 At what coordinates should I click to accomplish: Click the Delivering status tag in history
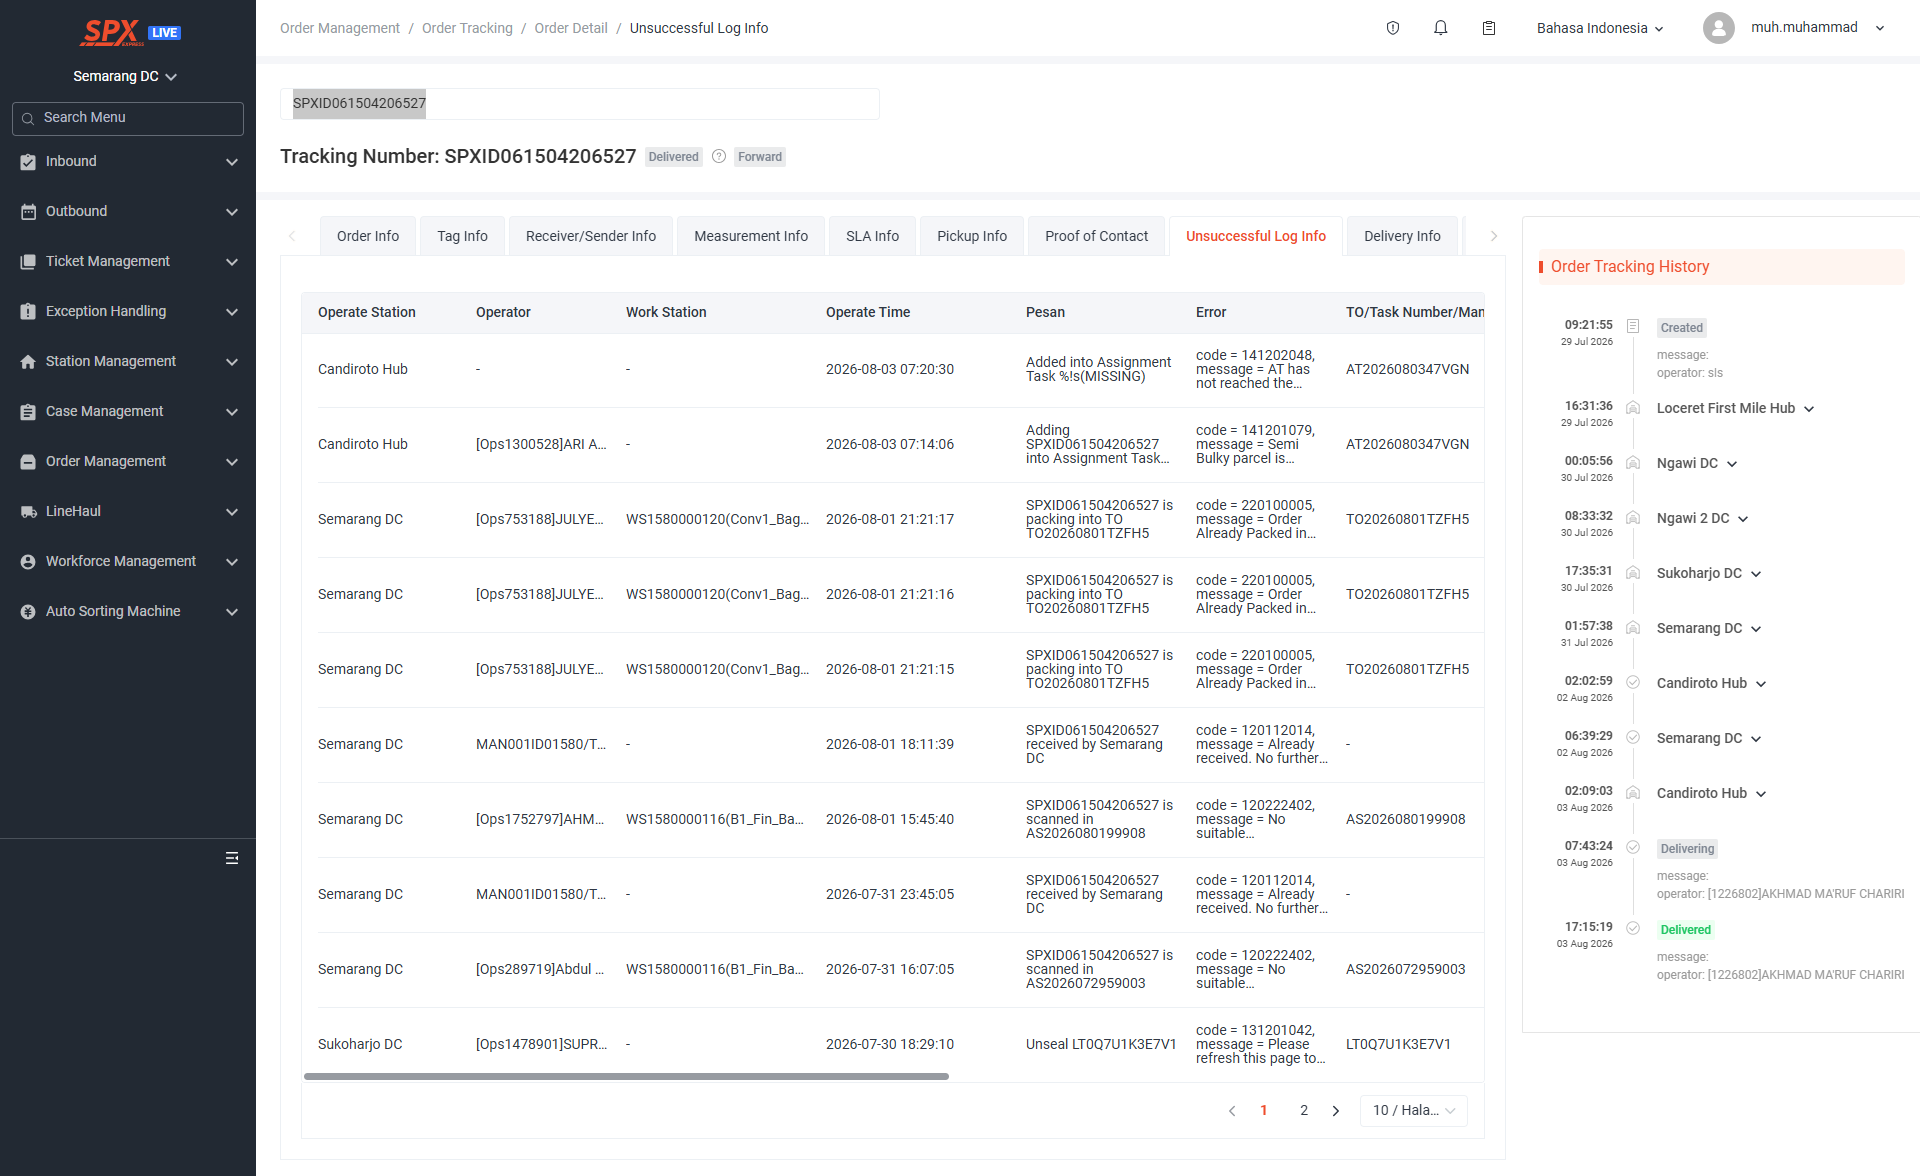pos(1687,849)
